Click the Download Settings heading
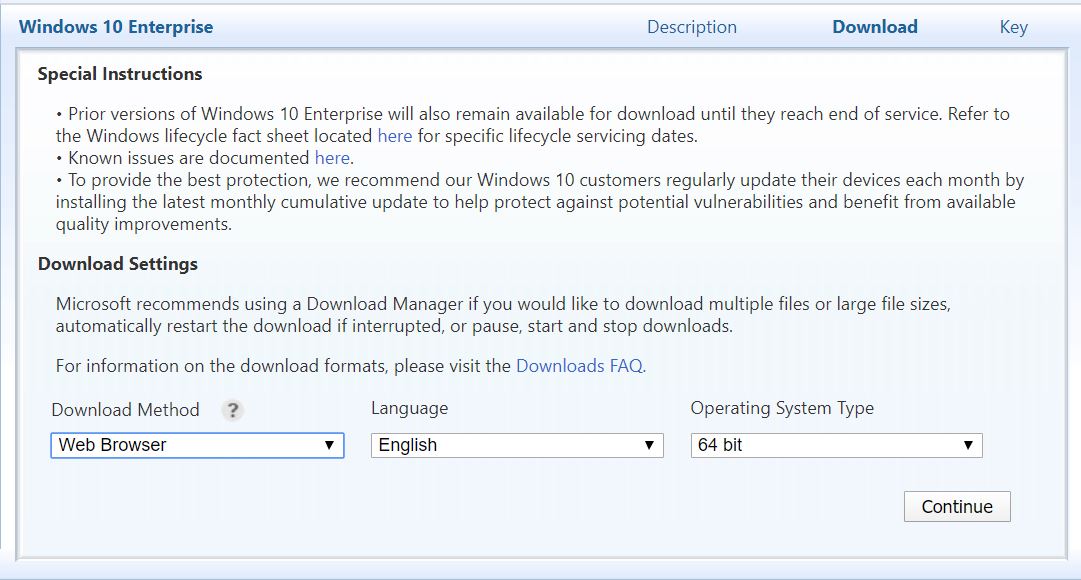The image size is (1081, 580). coord(118,263)
